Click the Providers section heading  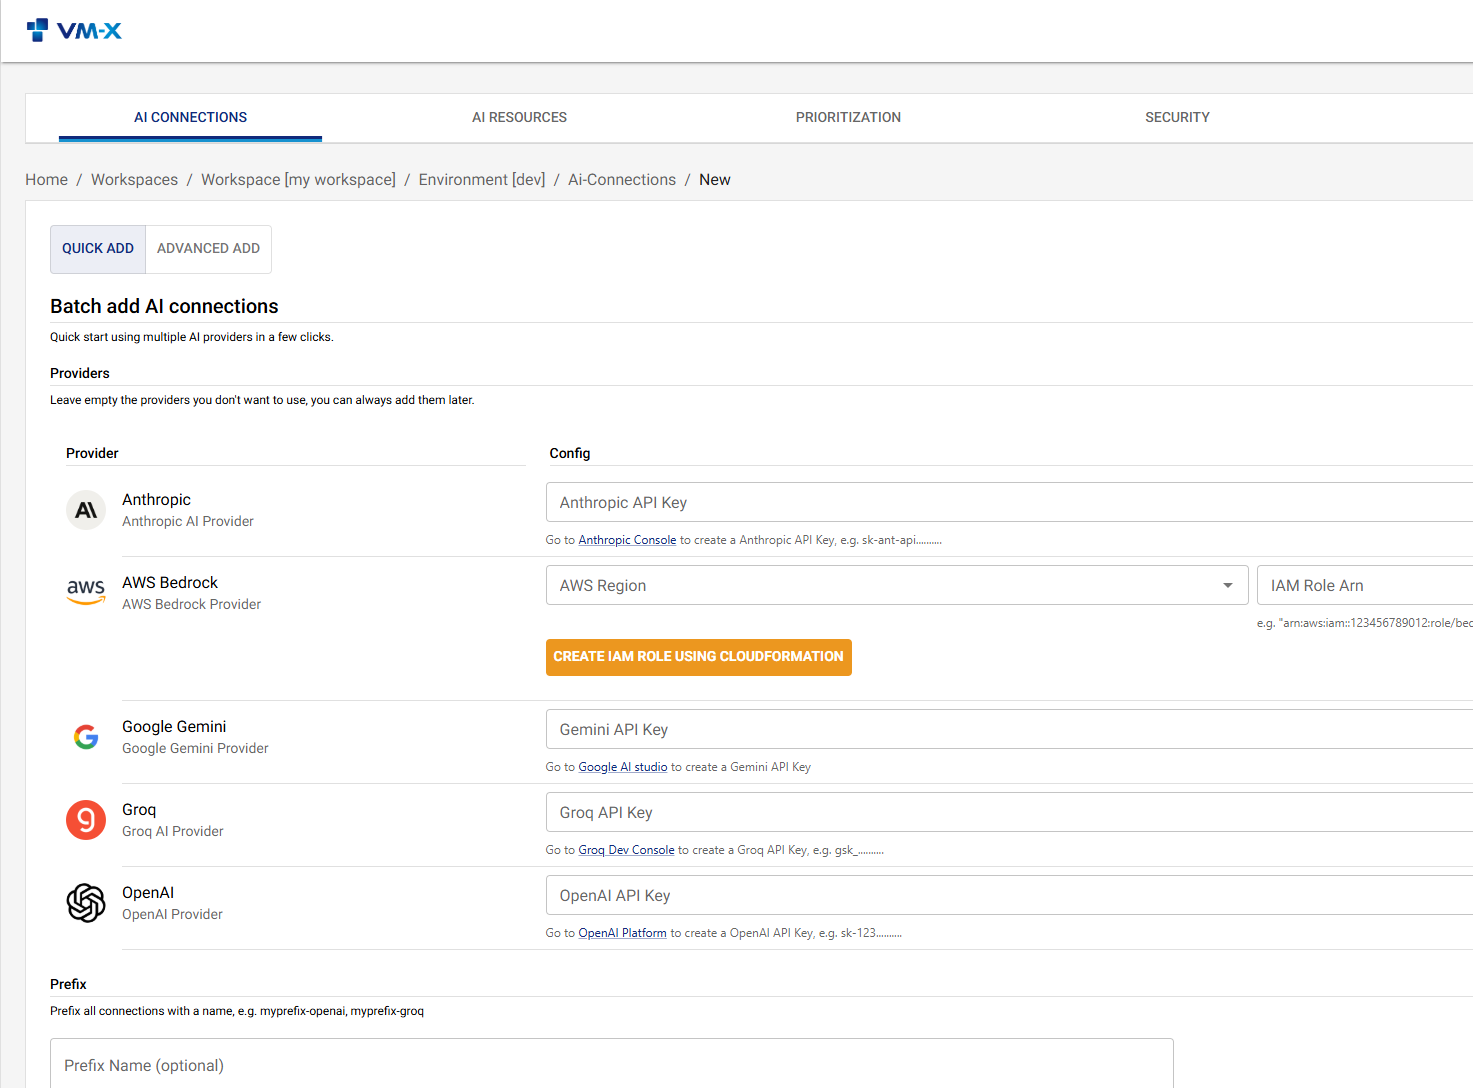click(80, 373)
